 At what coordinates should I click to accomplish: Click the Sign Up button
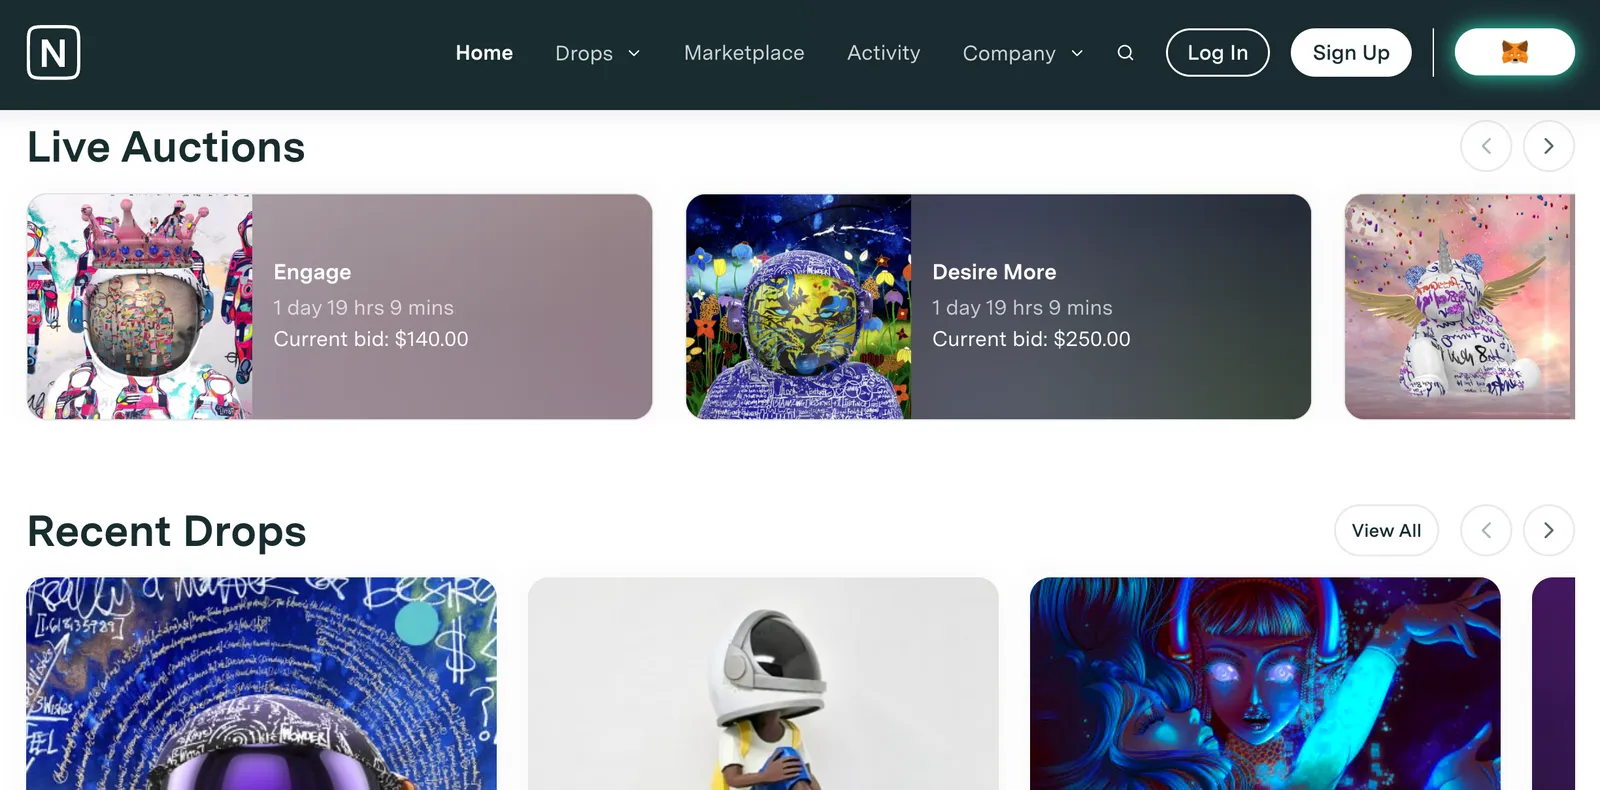pos(1351,53)
